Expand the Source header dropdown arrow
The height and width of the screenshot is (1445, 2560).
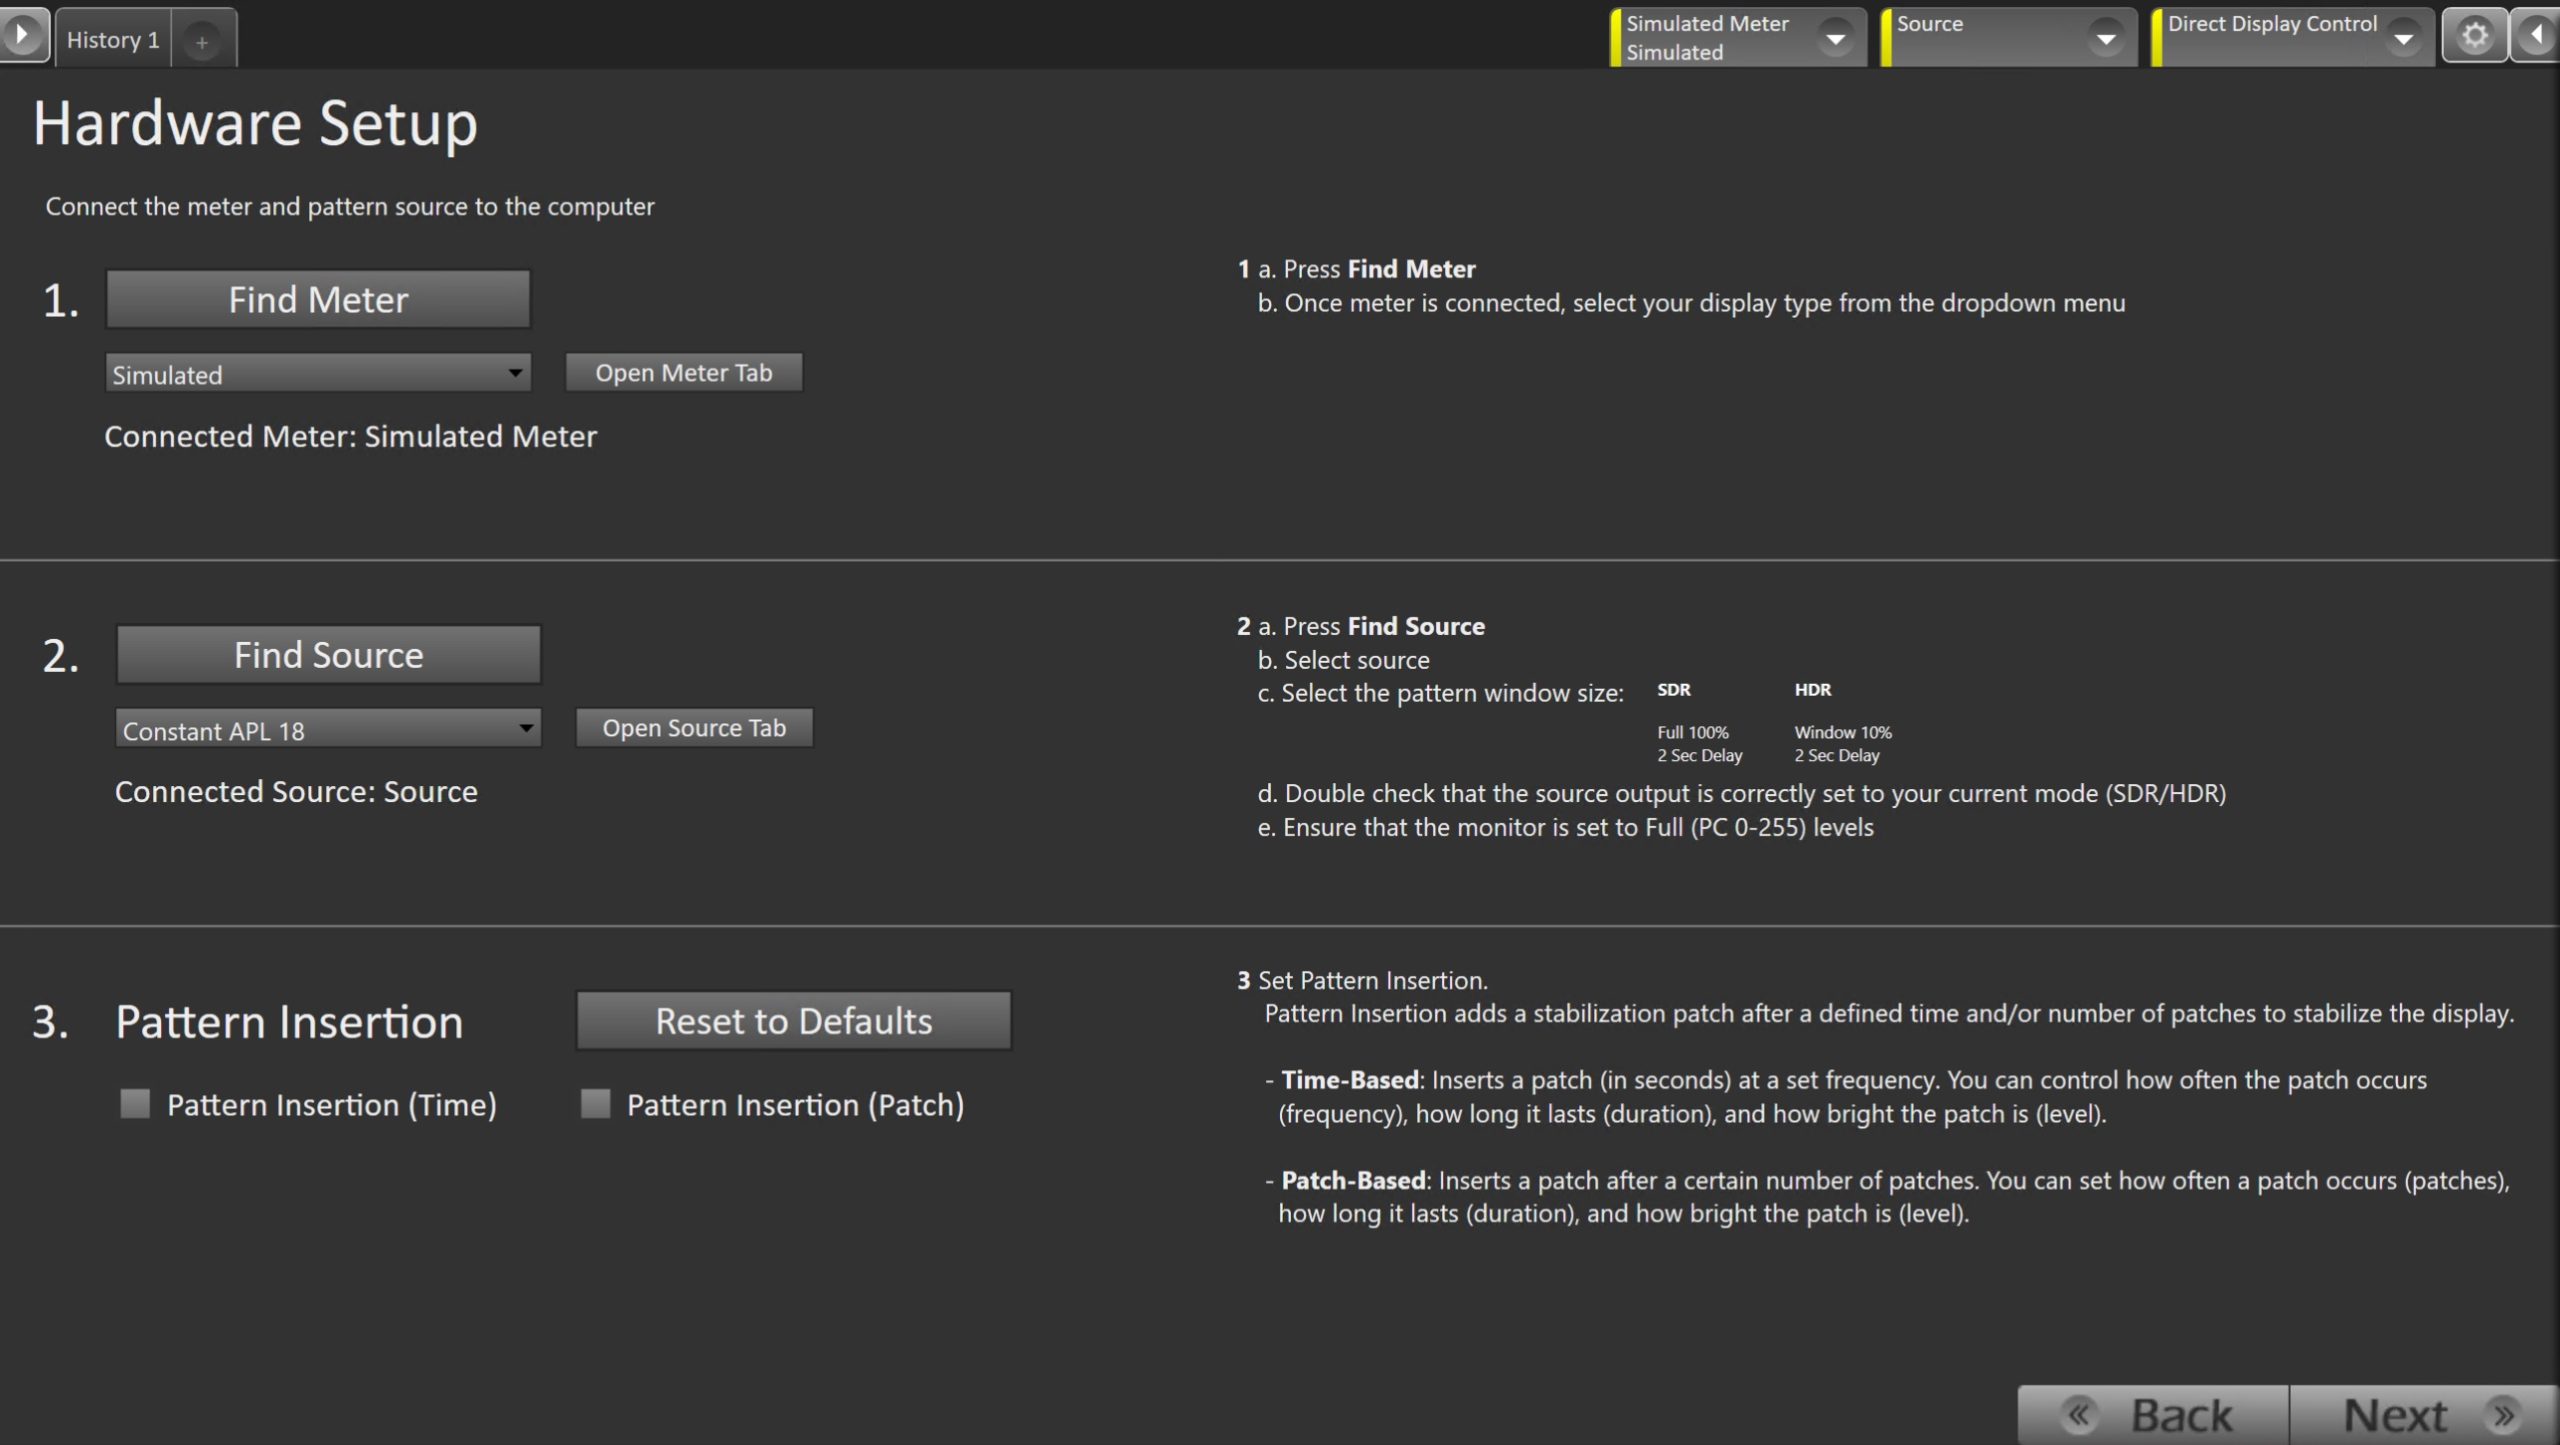tap(2106, 39)
